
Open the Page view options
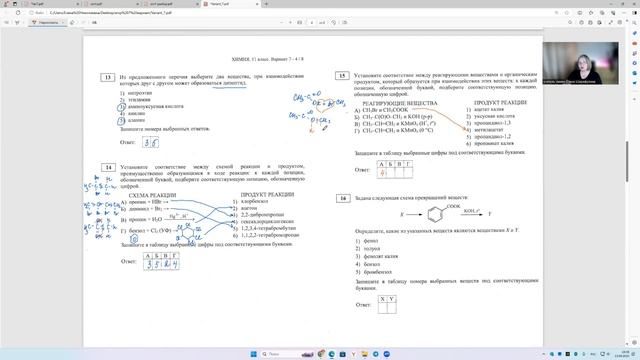pyautogui.click(x=344, y=22)
